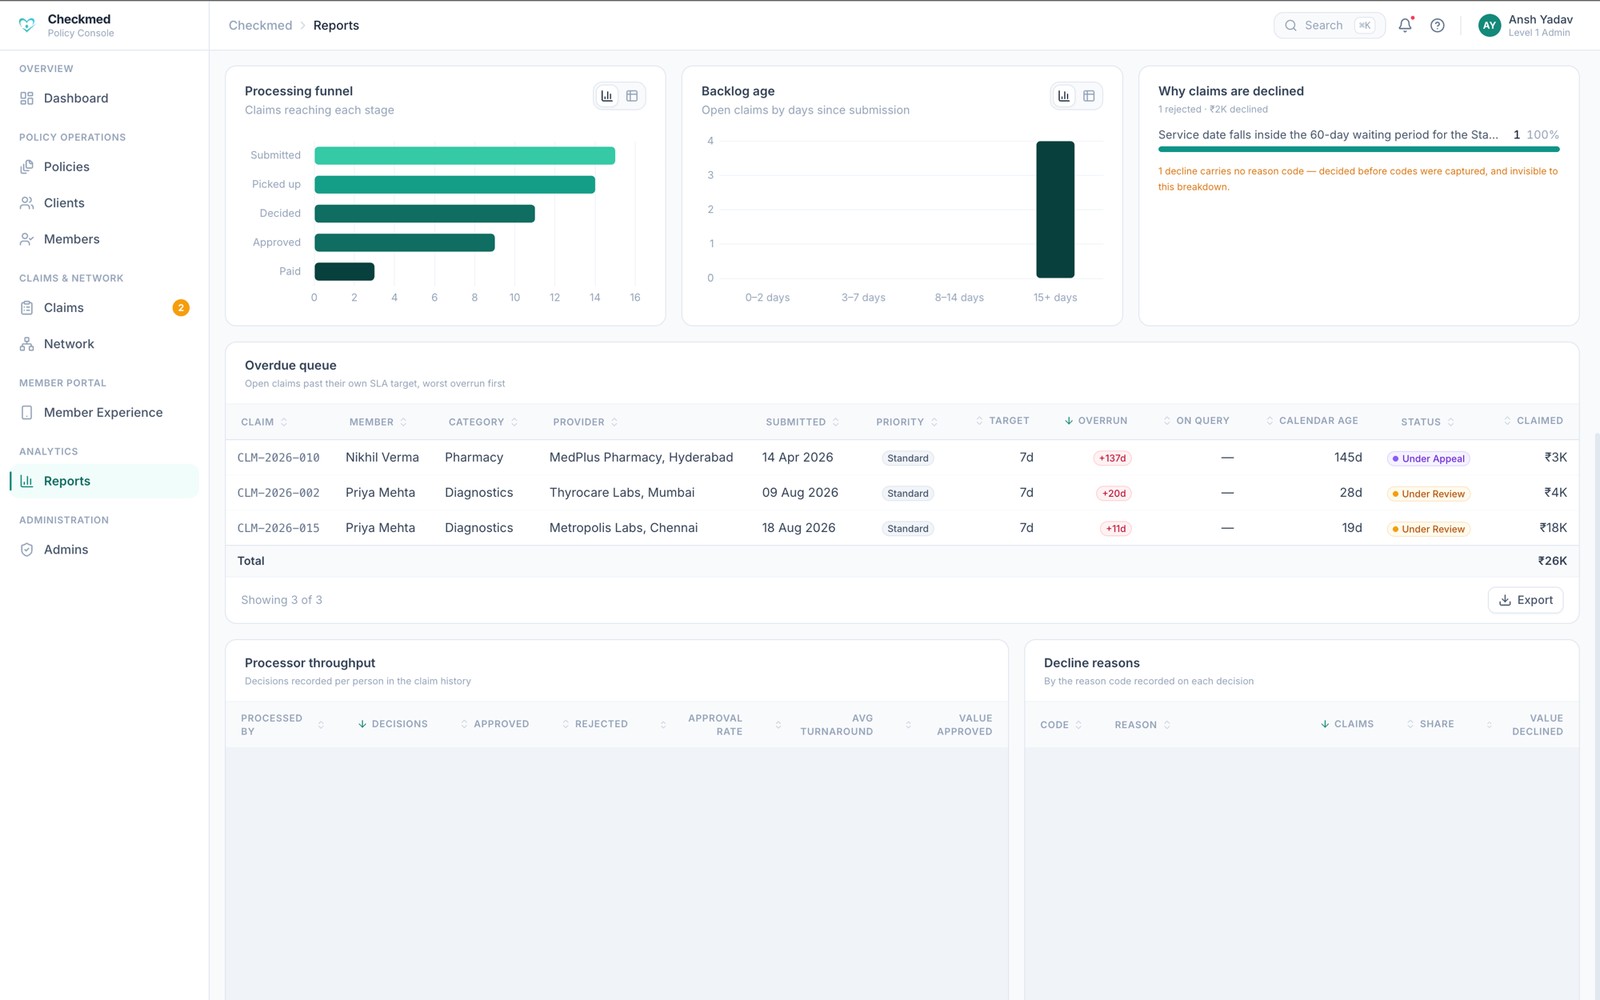This screenshot has width=1600, height=1000.
Task: Open Member Experience portal
Action: (104, 412)
